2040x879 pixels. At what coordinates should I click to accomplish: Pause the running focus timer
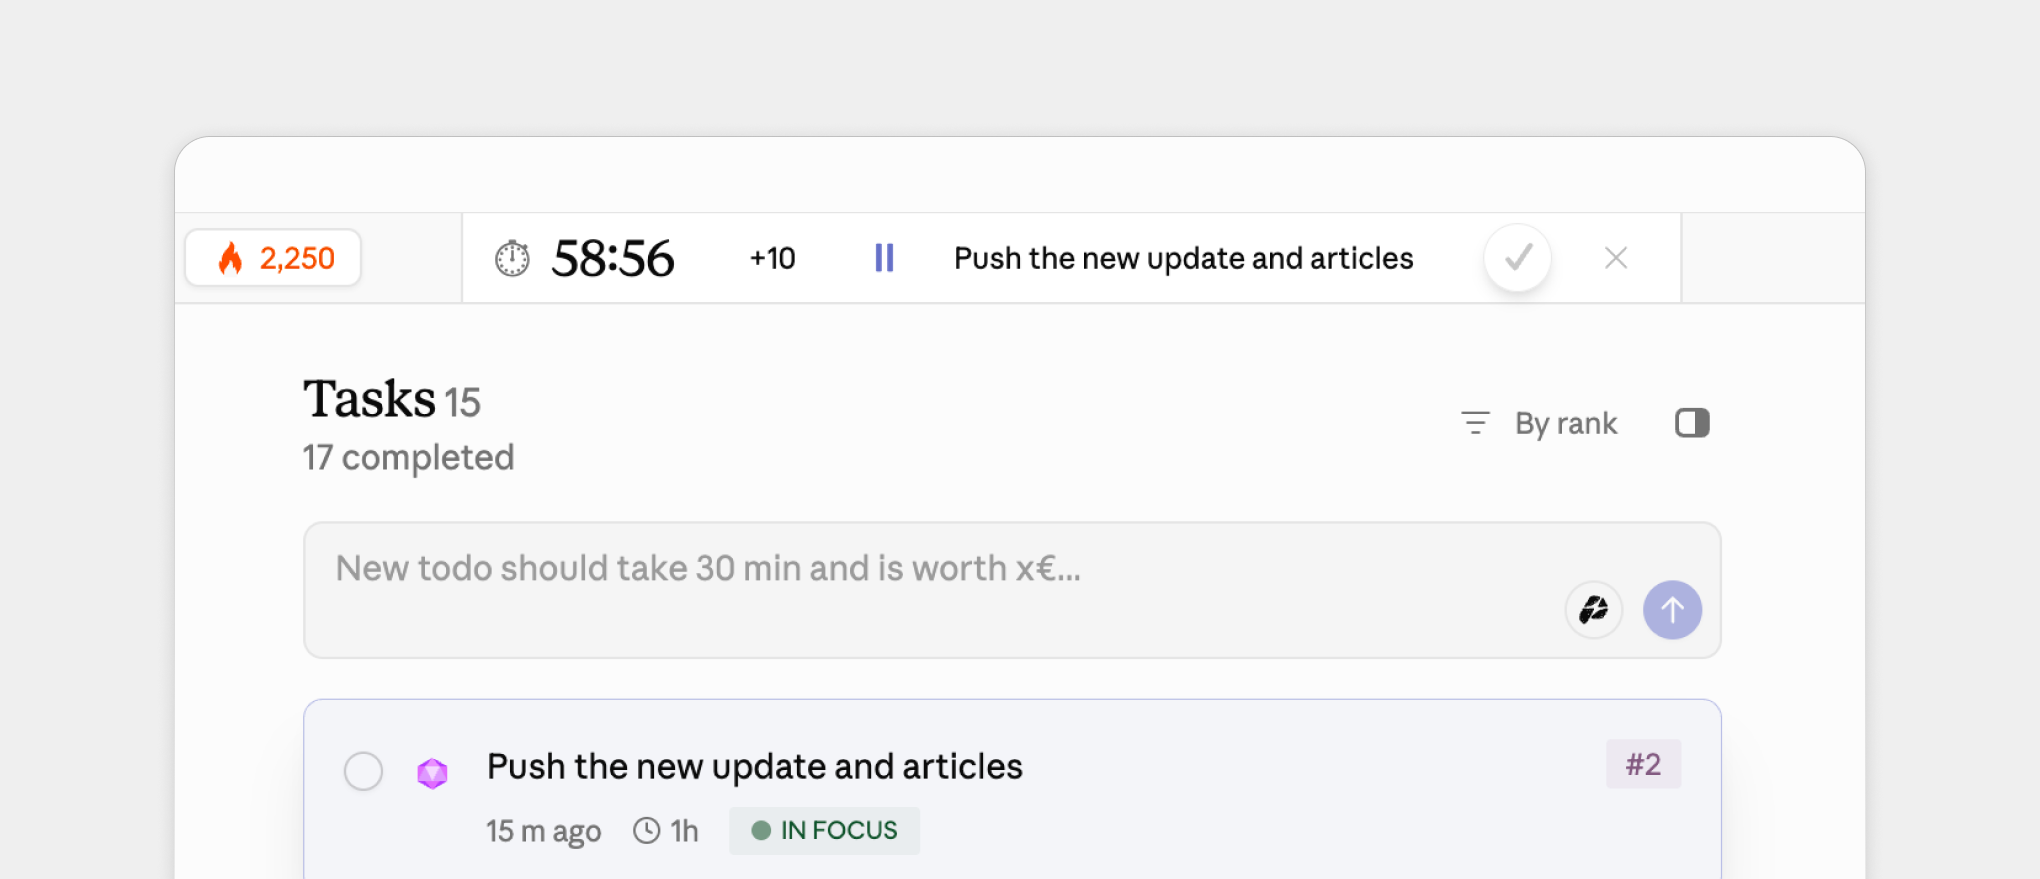coord(884,257)
